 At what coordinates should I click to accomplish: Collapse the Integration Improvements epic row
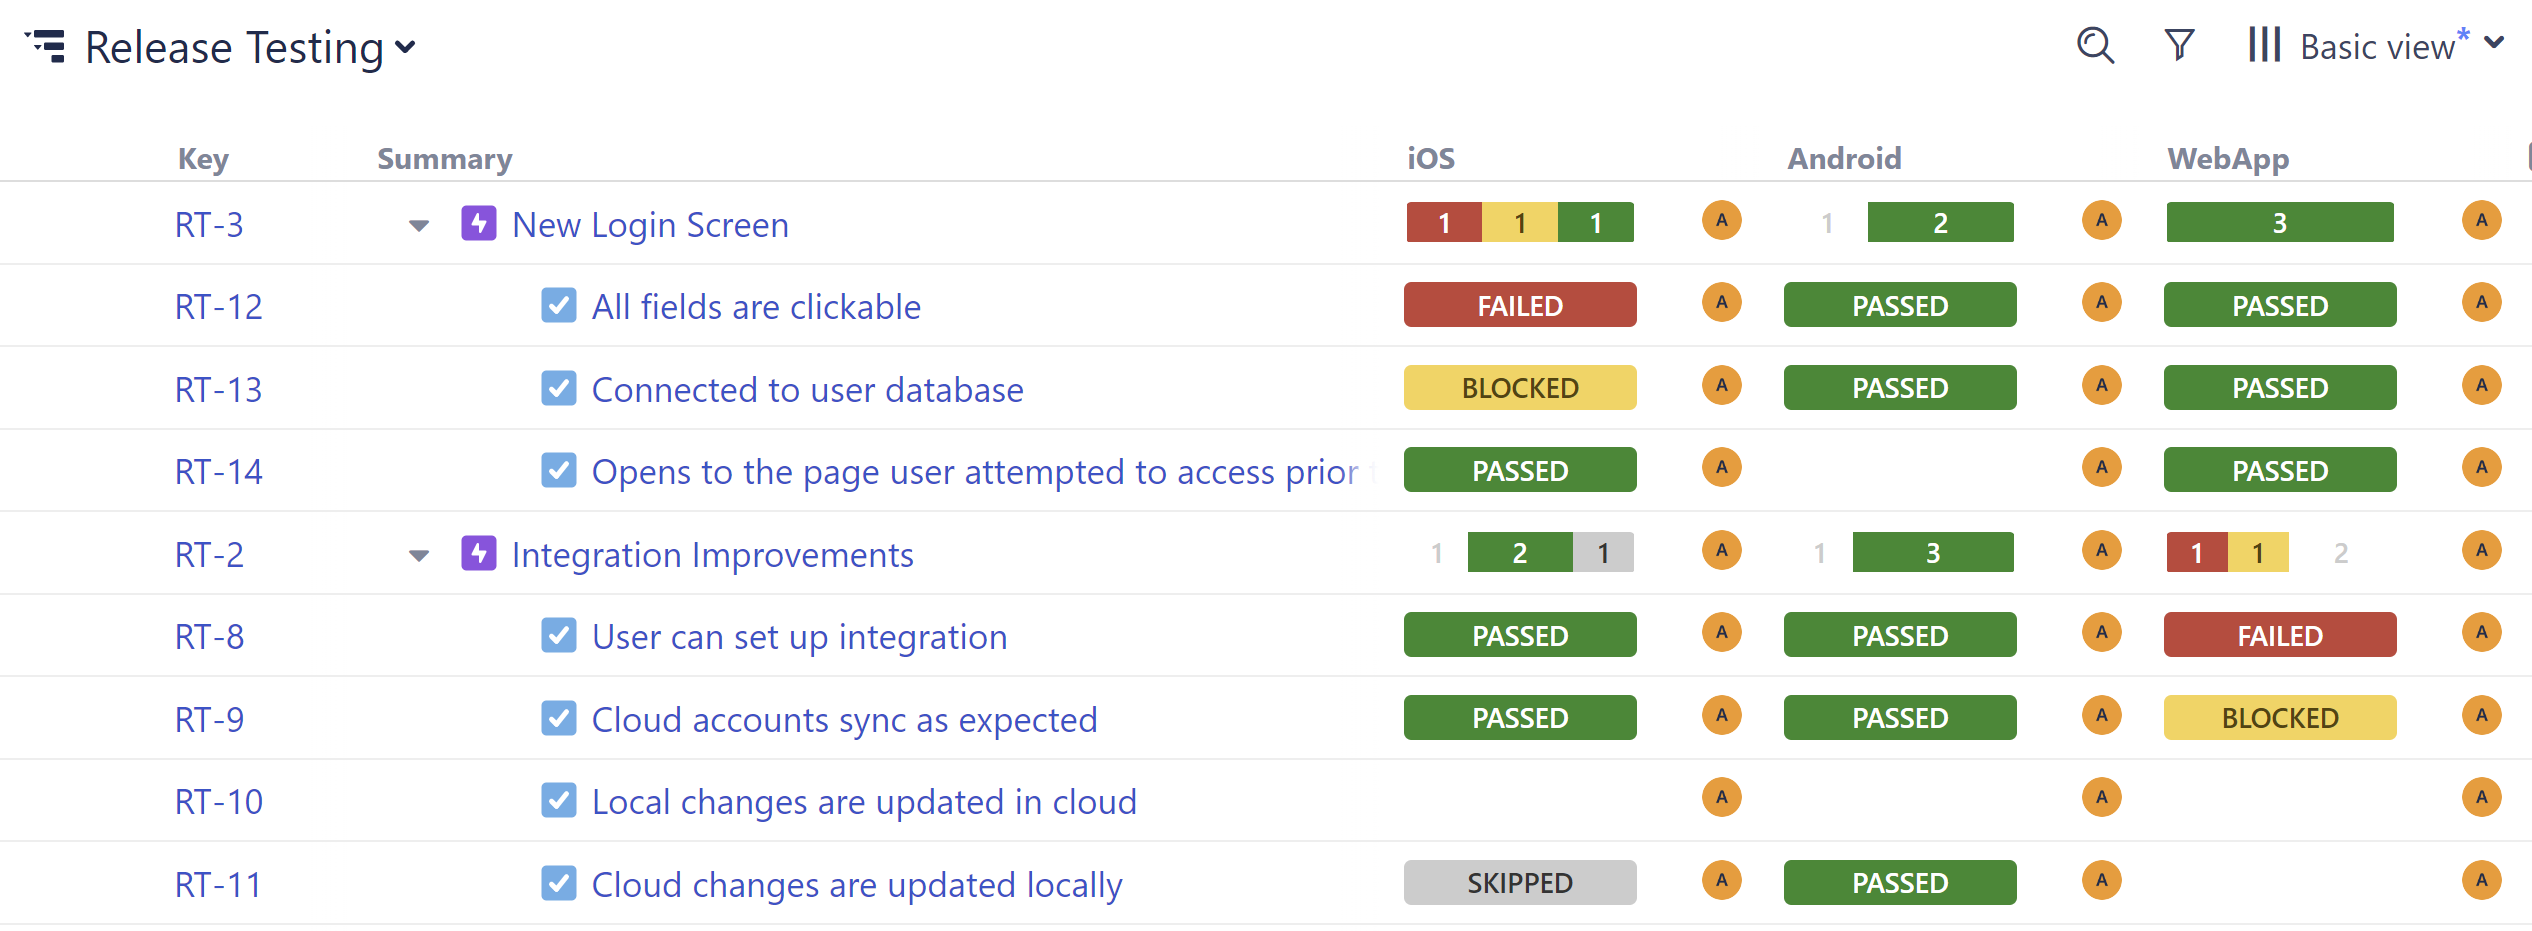pyautogui.click(x=417, y=555)
